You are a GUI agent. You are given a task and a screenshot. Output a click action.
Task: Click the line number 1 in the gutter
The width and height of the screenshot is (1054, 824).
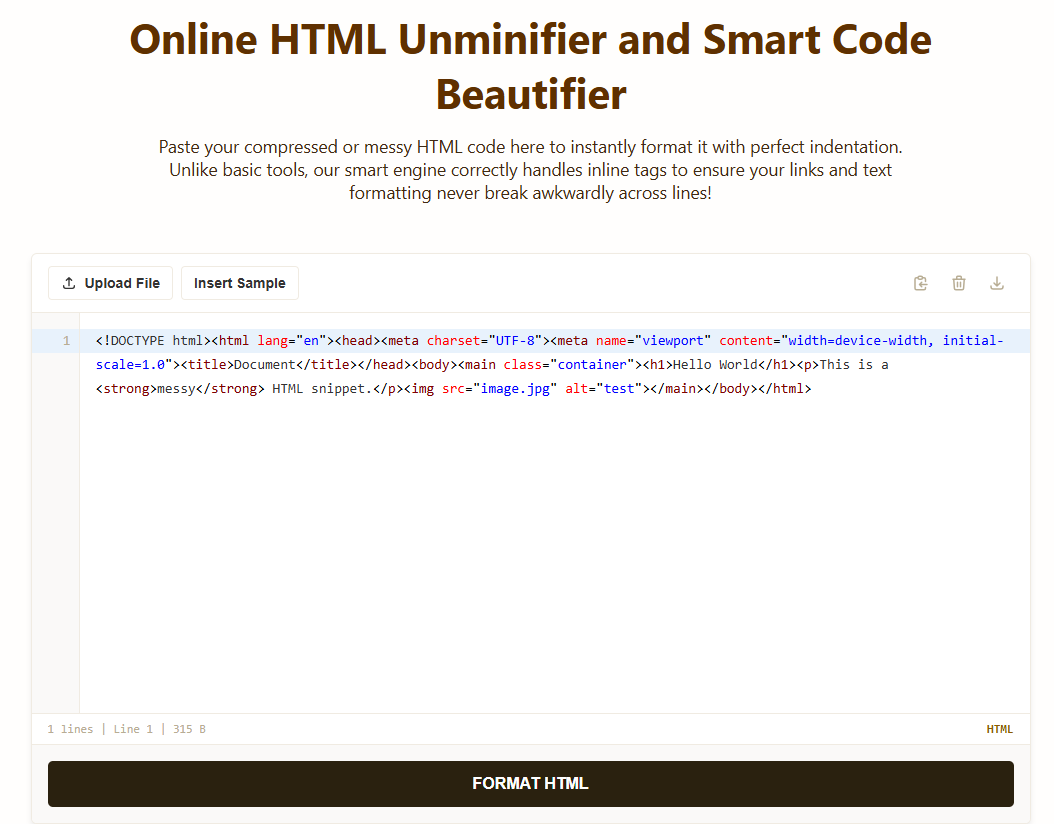click(66, 340)
